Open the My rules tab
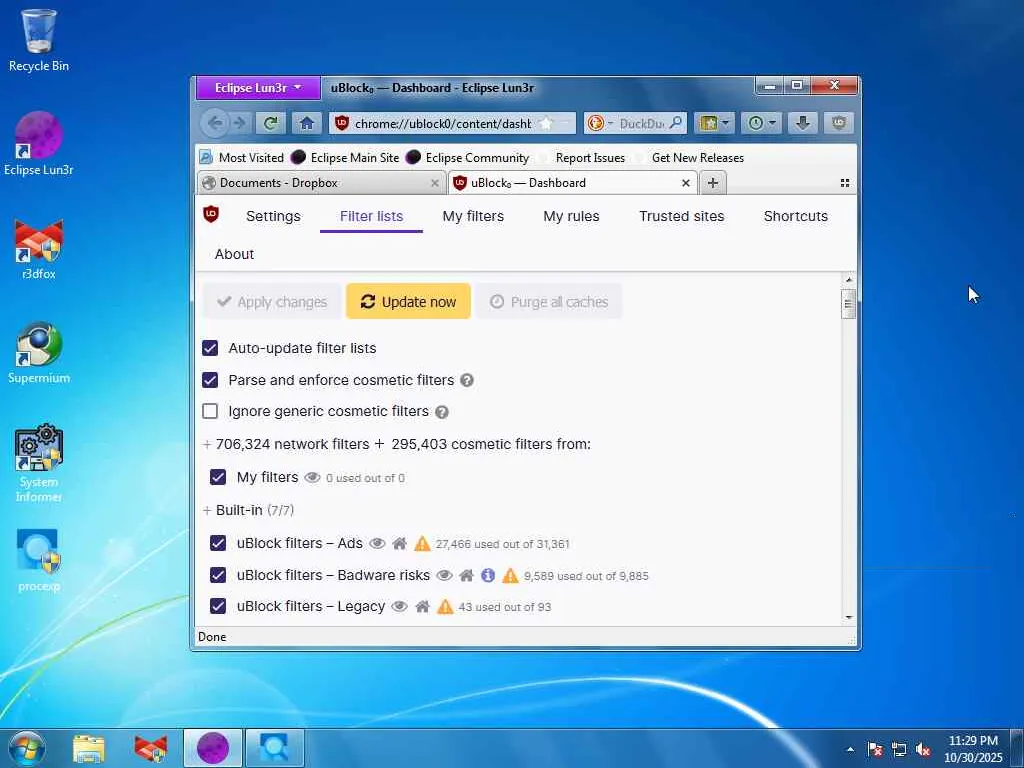Screen dimensions: 1024x768 (x=571, y=216)
